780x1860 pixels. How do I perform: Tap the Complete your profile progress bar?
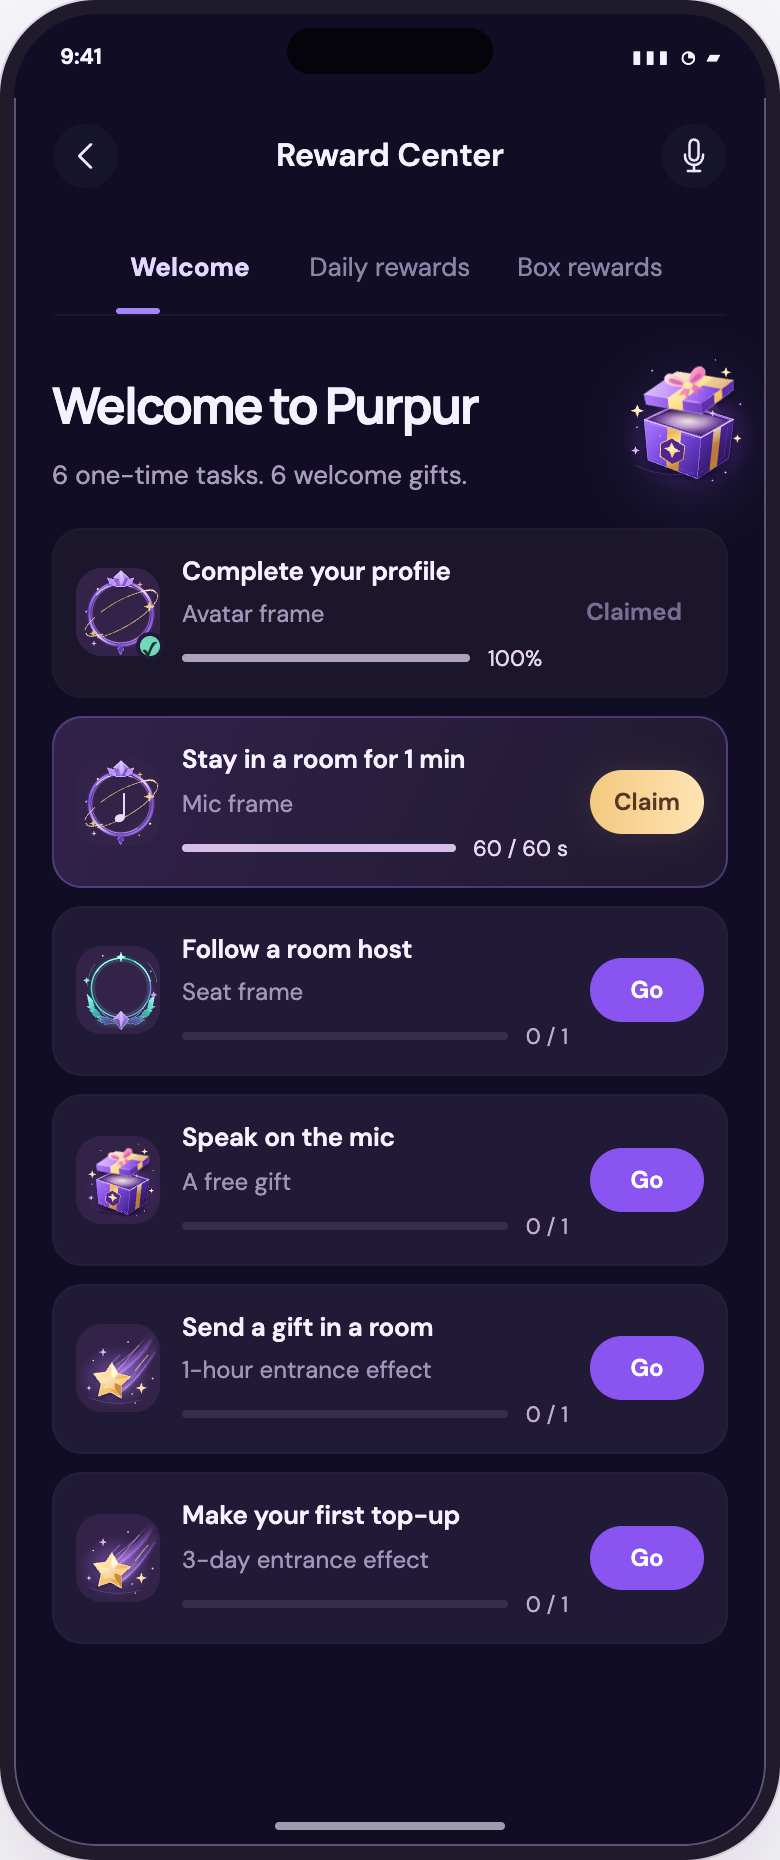click(x=326, y=658)
